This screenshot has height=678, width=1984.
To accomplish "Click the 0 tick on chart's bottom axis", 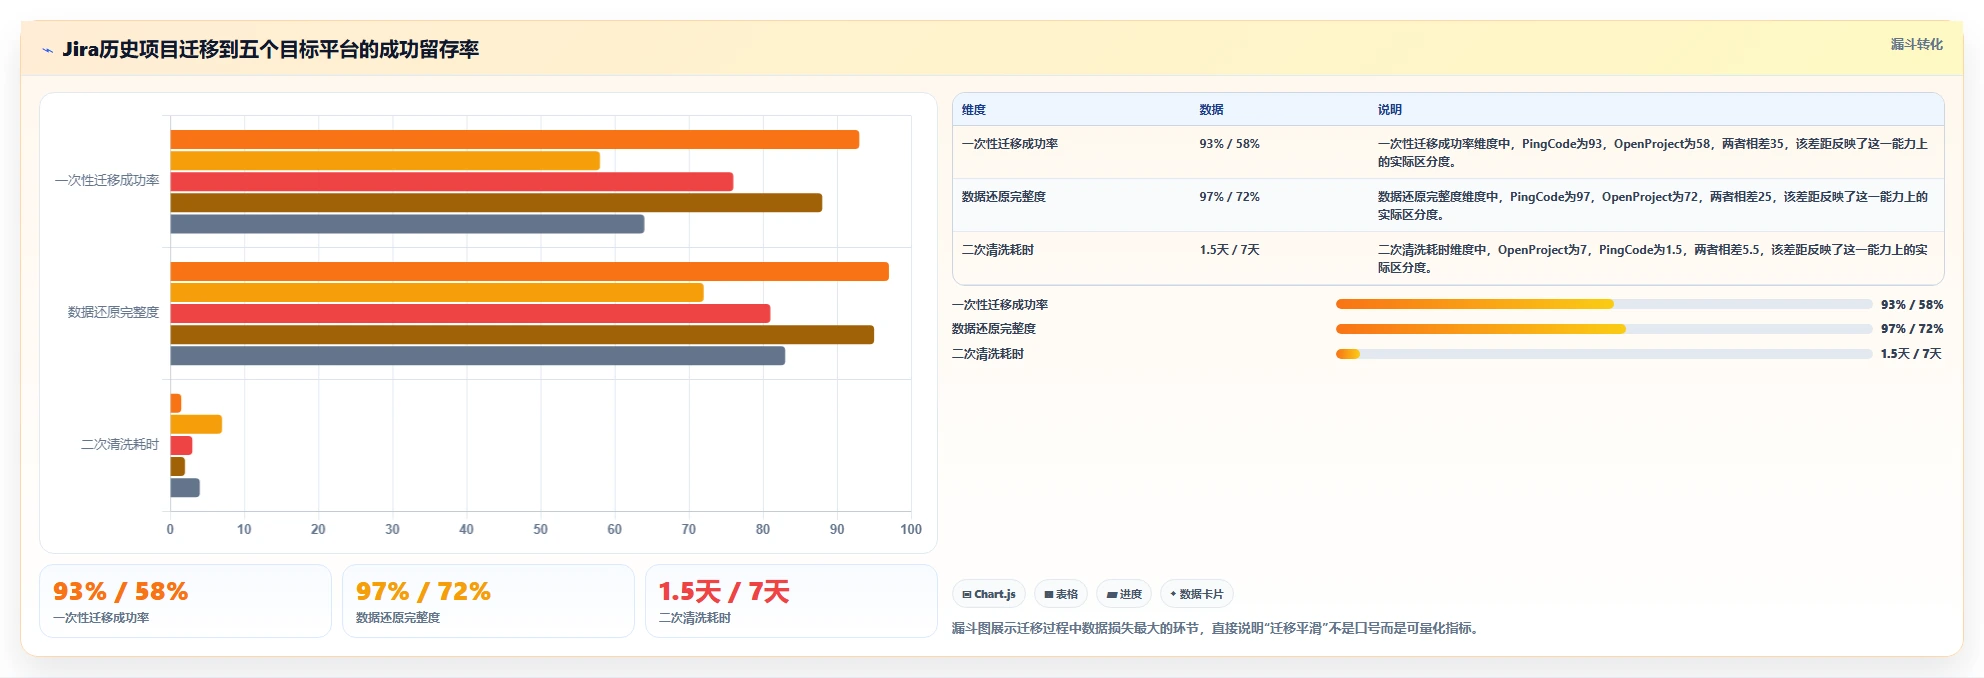I will (x=170, y=529).
